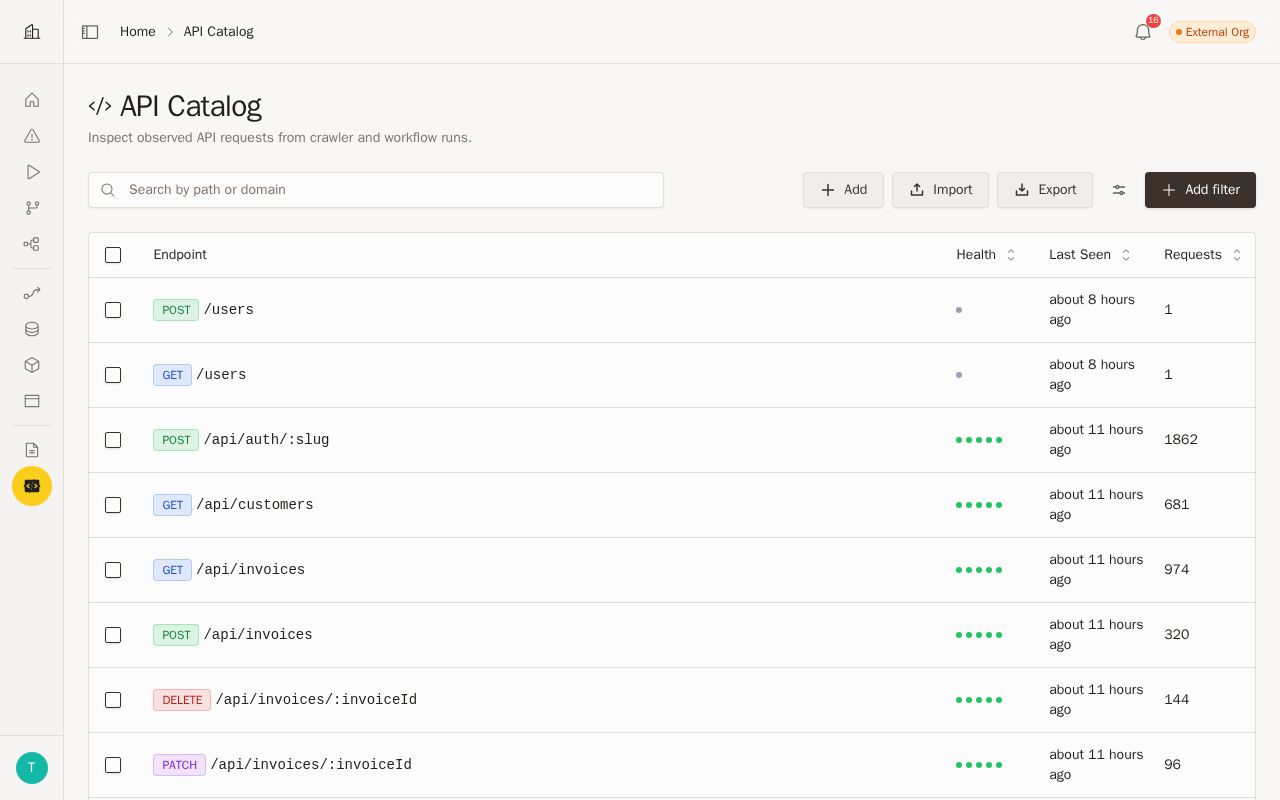Check the POST /api/auth/:slug row

click(x=113, y=440)
